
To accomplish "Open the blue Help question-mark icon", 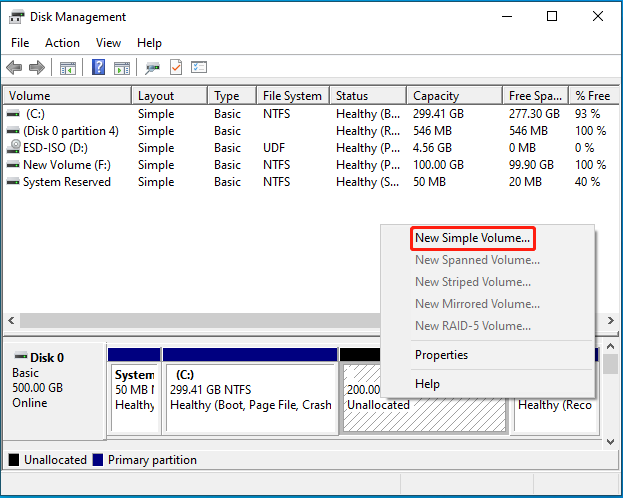I will (98, 67).
